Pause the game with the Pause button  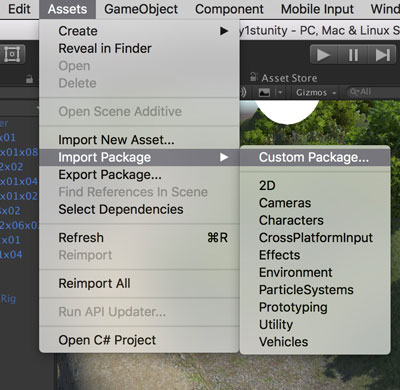click(x=353, y=55)
